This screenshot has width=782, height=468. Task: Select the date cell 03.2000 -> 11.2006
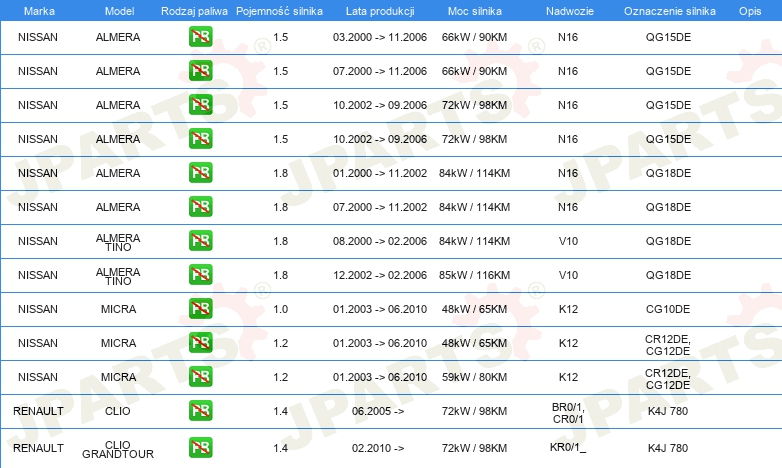[x=380, y=37]
